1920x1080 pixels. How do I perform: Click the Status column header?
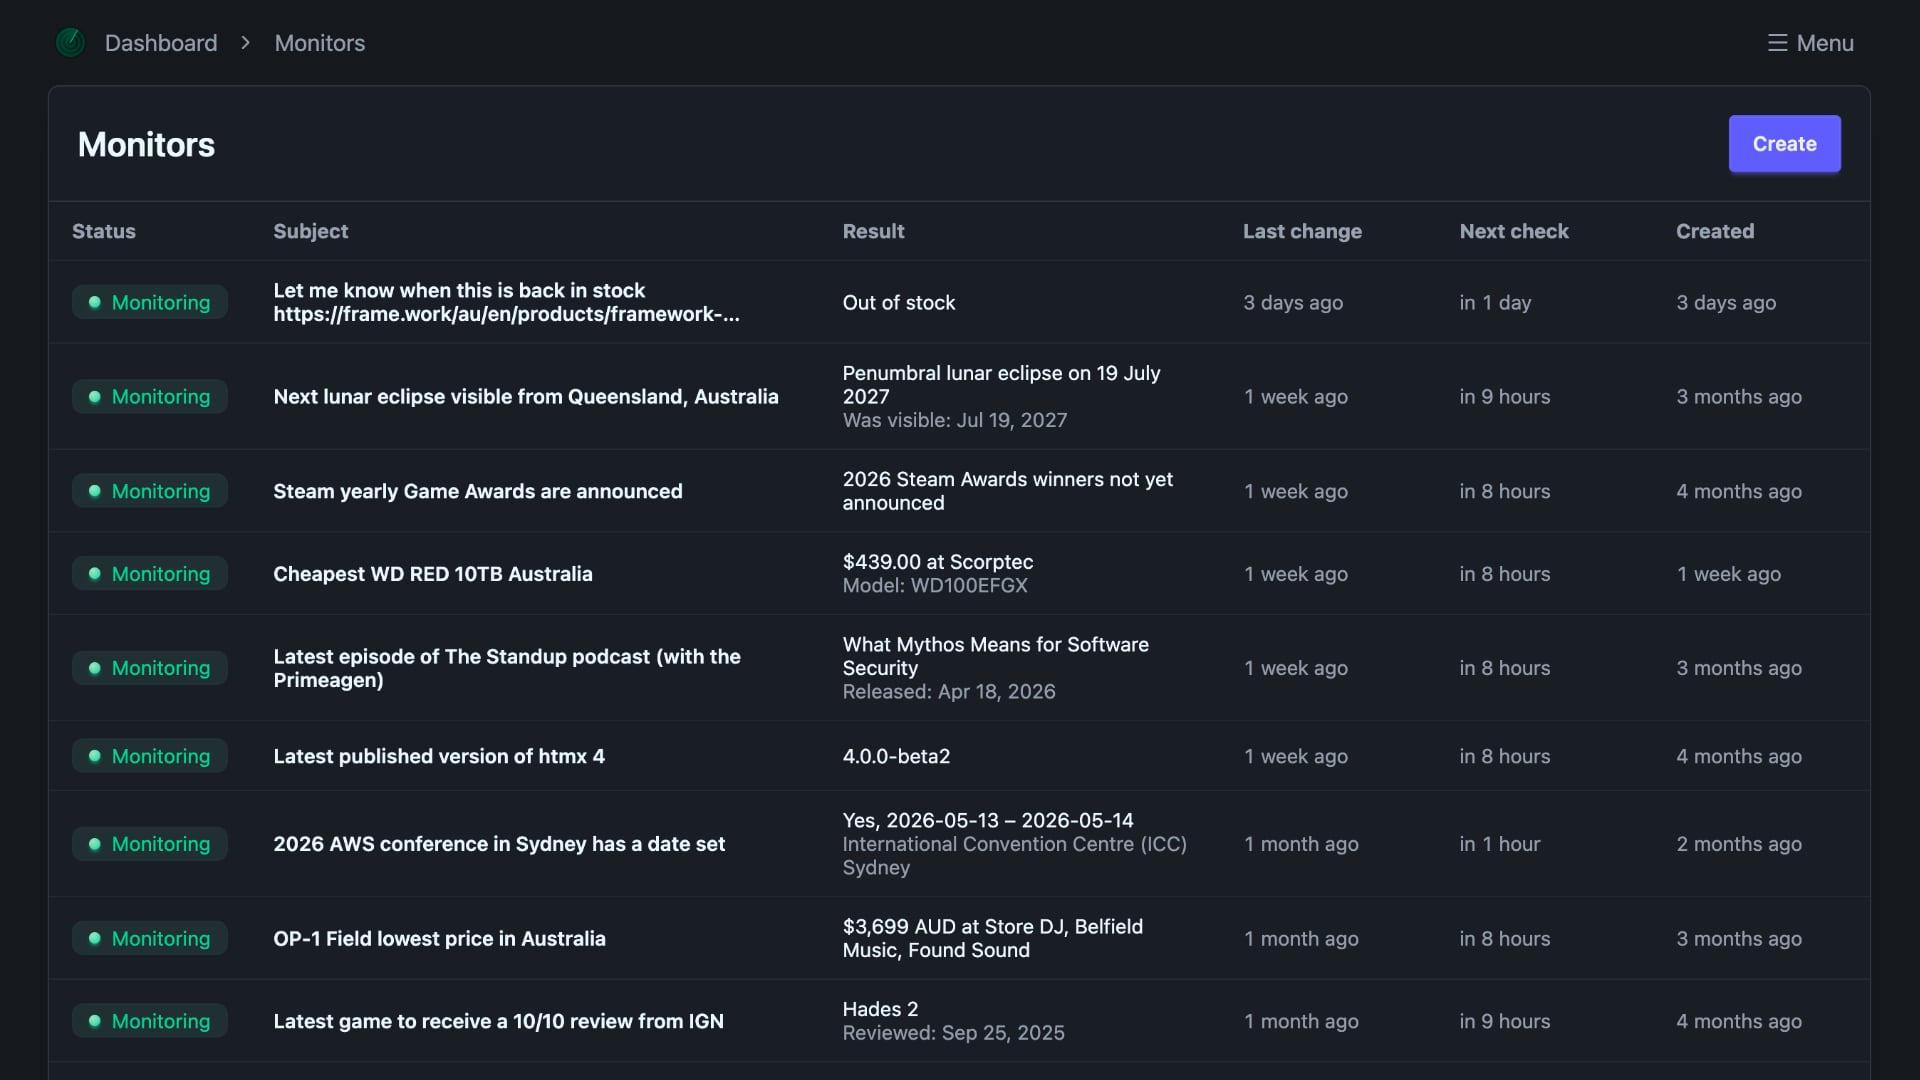104,231
